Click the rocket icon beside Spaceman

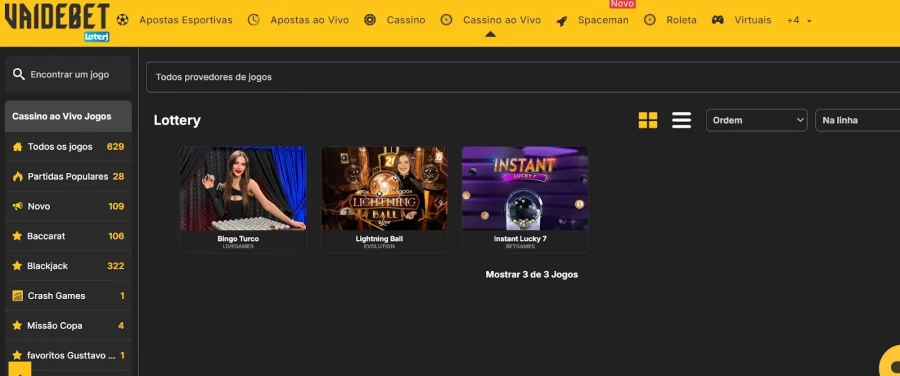coord(562,21)
